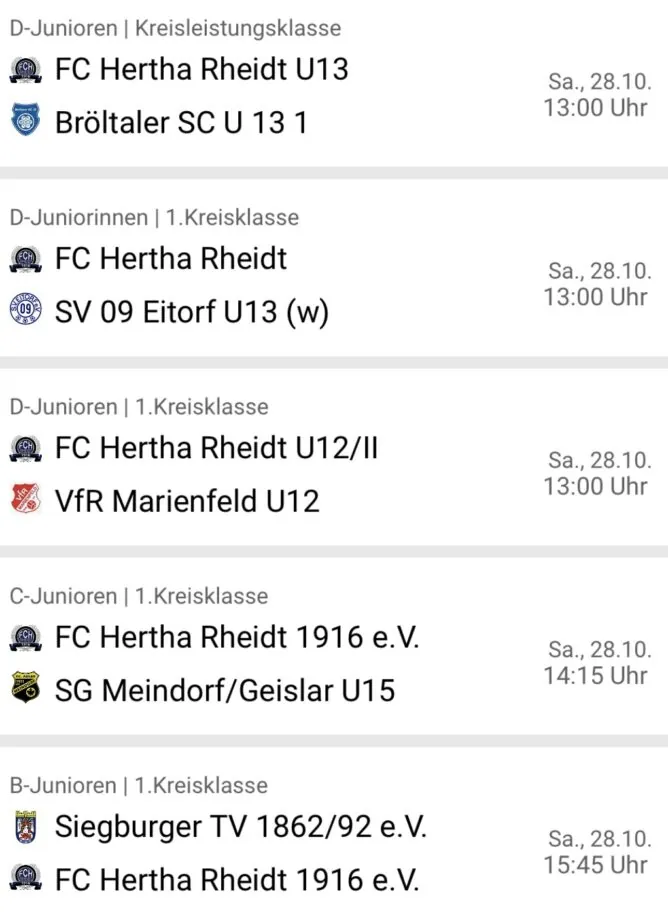Open VfR Marienfeld U12 team page
The width and height of the screenshot is (668, 914).
(x=187, y=501)
